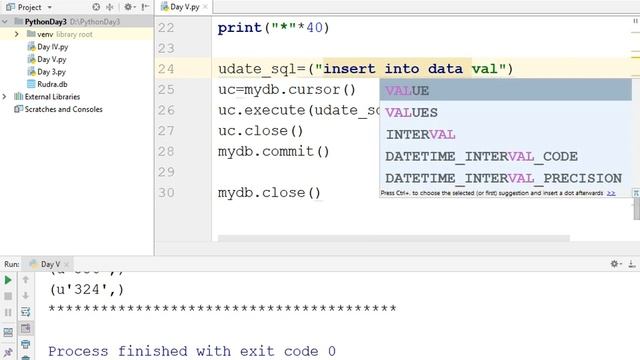Close the Day V.py editor tab
Screen dimensions: 640x360
coord(205,7)
